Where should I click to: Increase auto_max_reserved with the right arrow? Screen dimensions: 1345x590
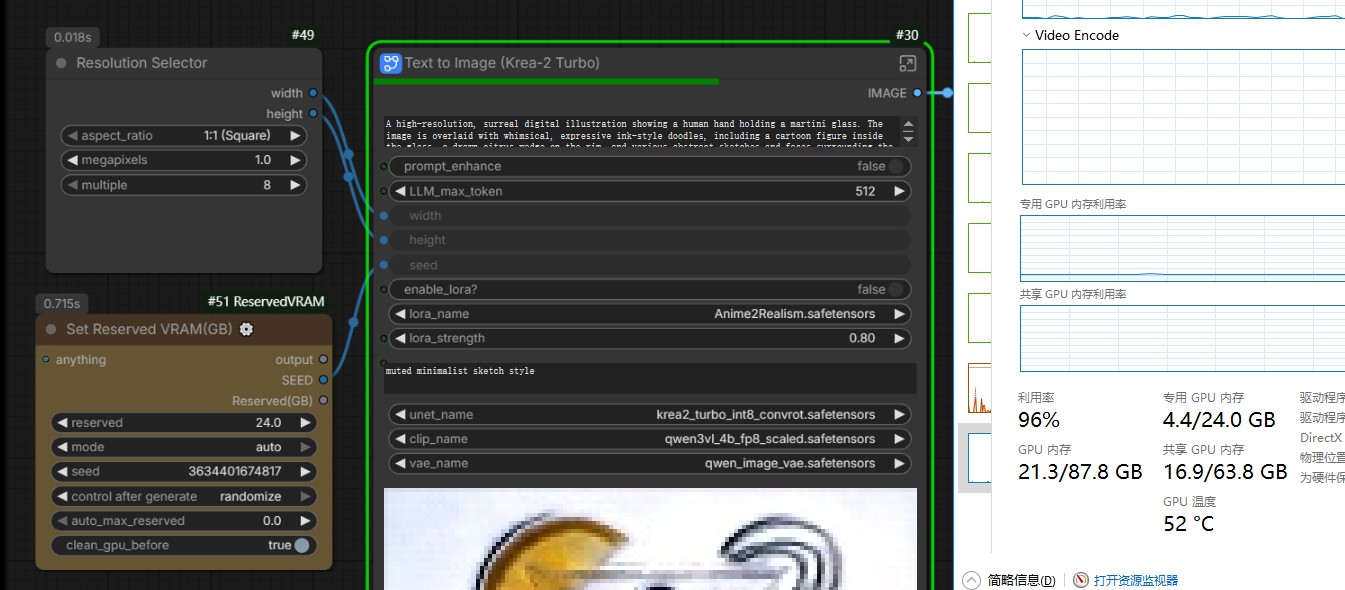305,521
